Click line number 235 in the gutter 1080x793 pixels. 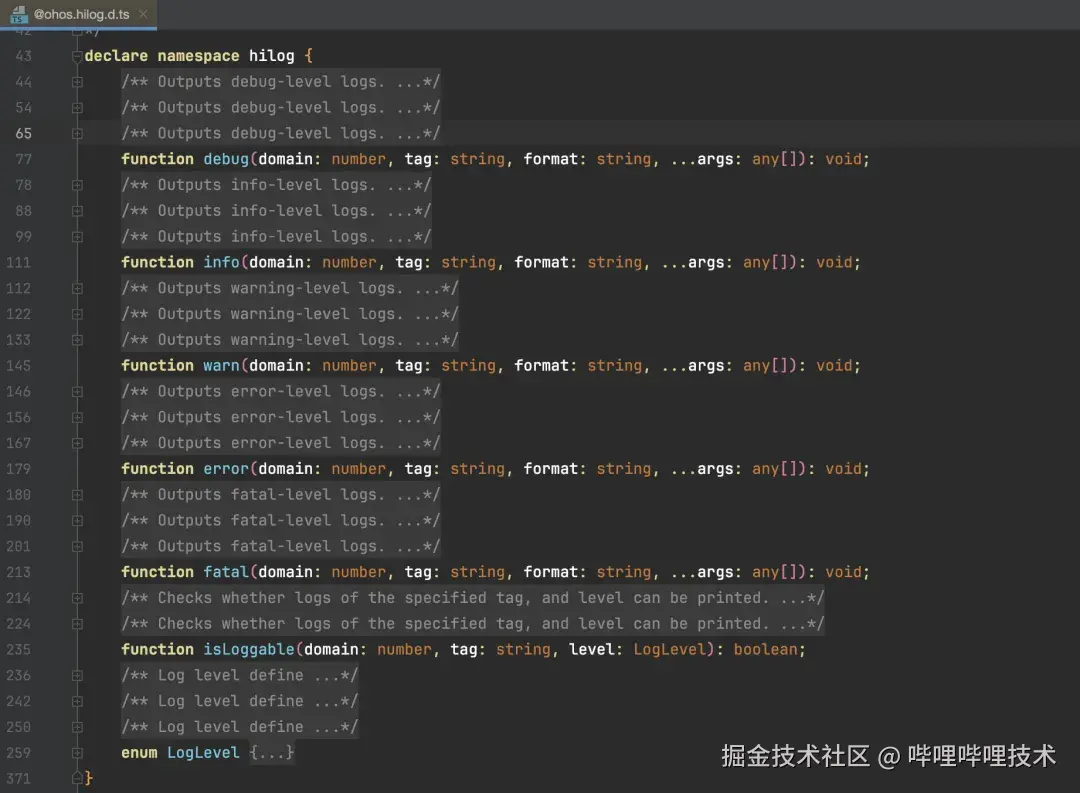click(19, 650)
